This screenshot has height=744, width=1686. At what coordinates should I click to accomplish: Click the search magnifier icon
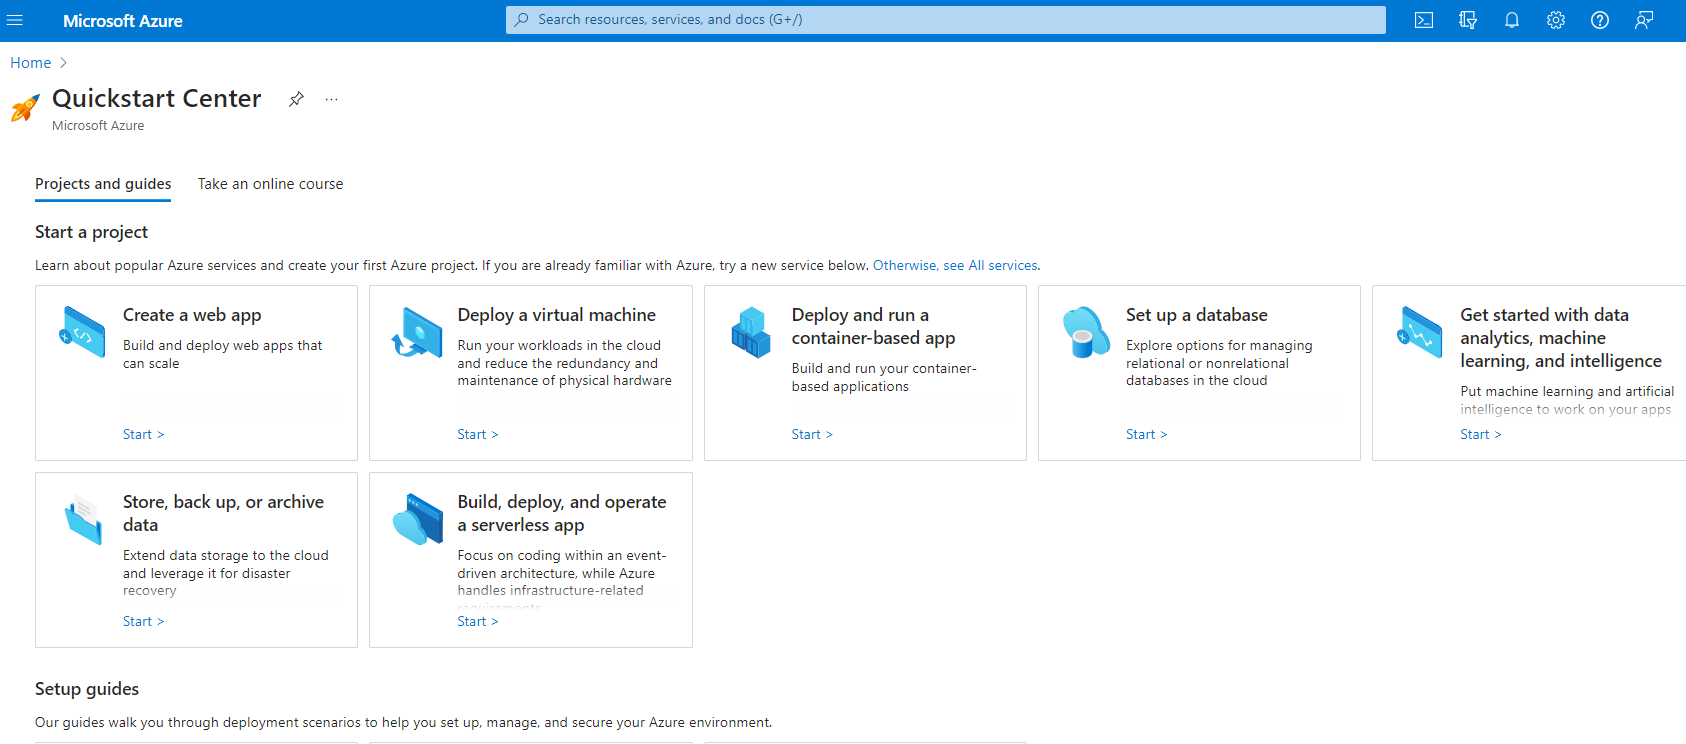(x=521, y=20)
